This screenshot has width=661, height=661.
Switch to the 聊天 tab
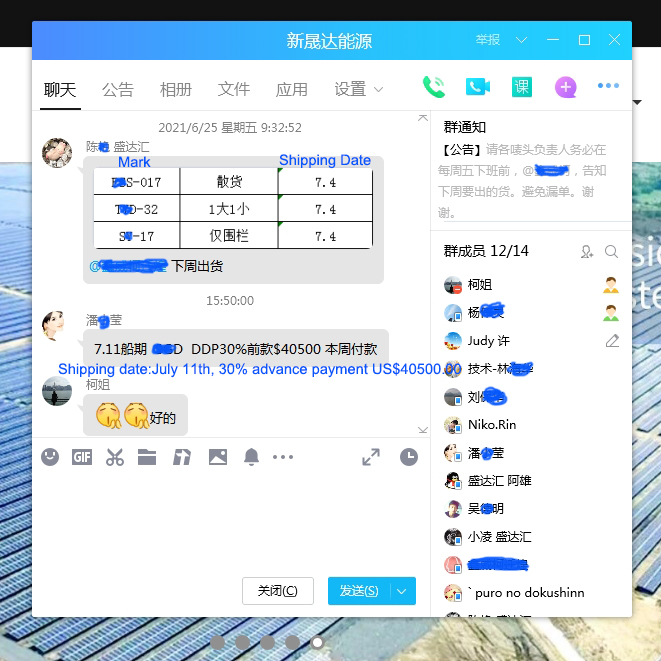60,90
